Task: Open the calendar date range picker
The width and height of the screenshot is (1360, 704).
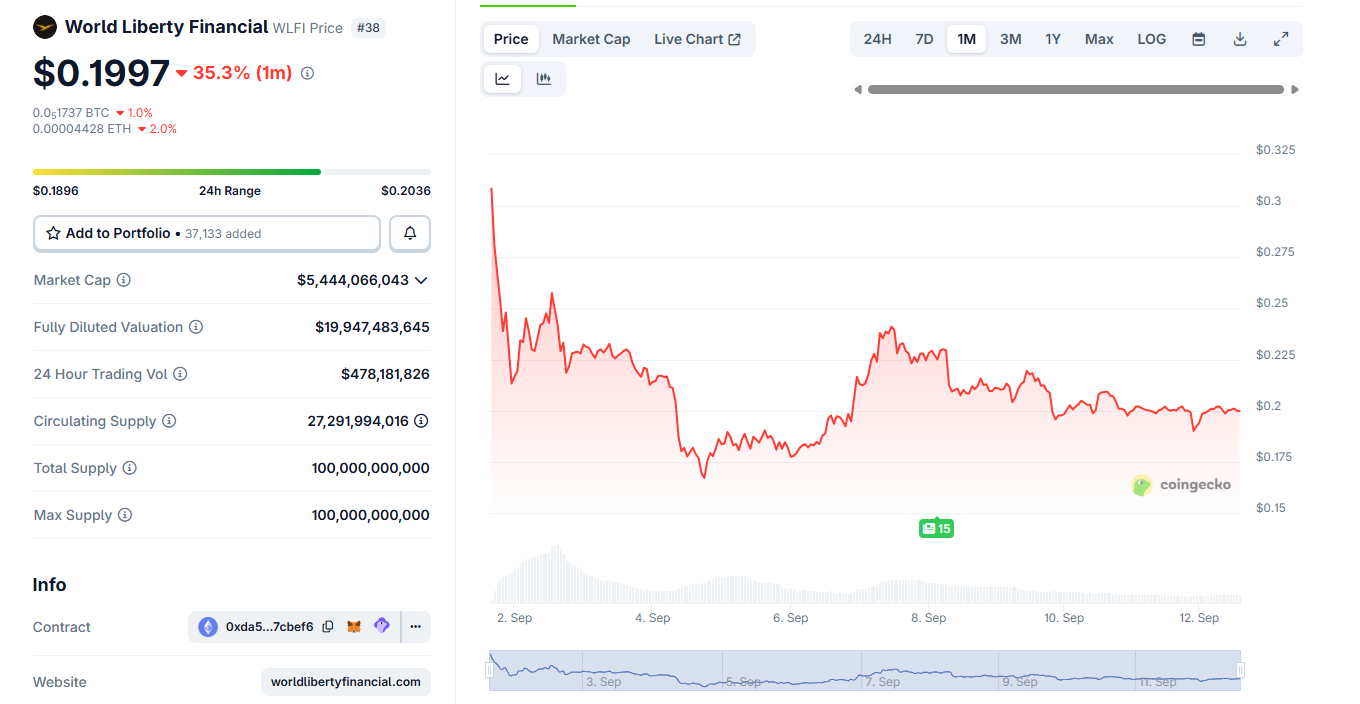Action: (1199, 39)
